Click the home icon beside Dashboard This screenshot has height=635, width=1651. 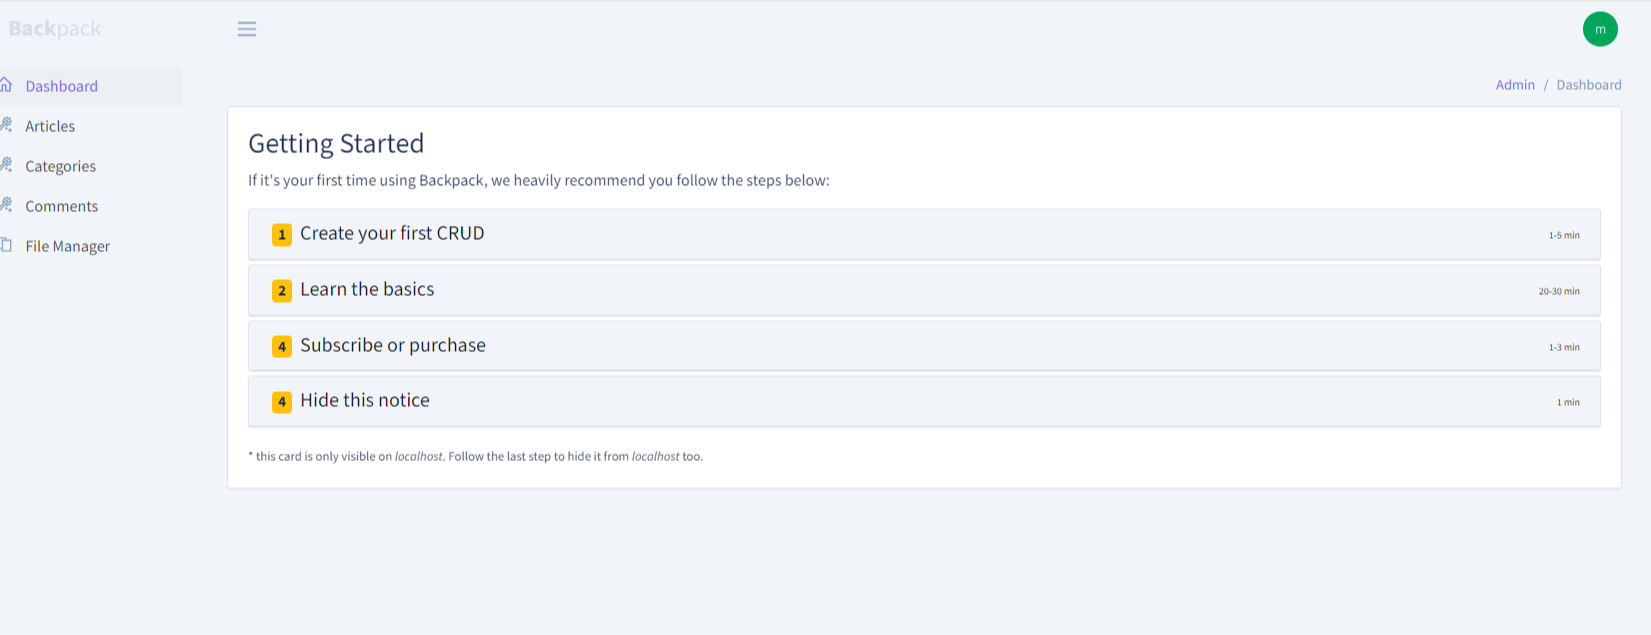6,85
